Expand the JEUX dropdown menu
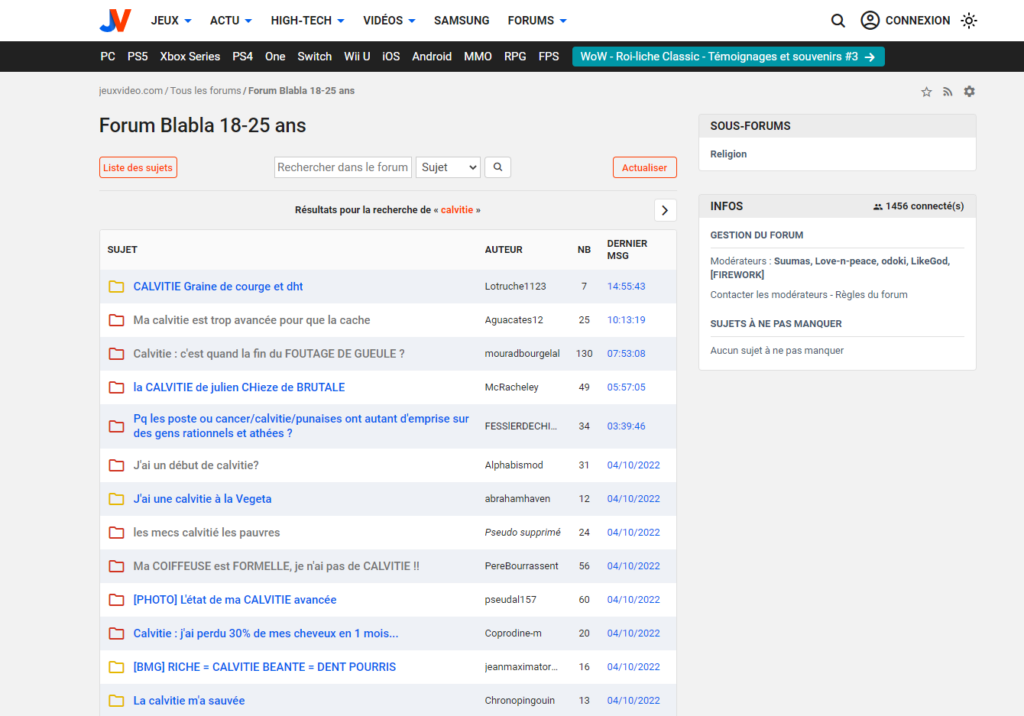The height and width of the screenshot is (716, 1024). click(x=172, y=20)
